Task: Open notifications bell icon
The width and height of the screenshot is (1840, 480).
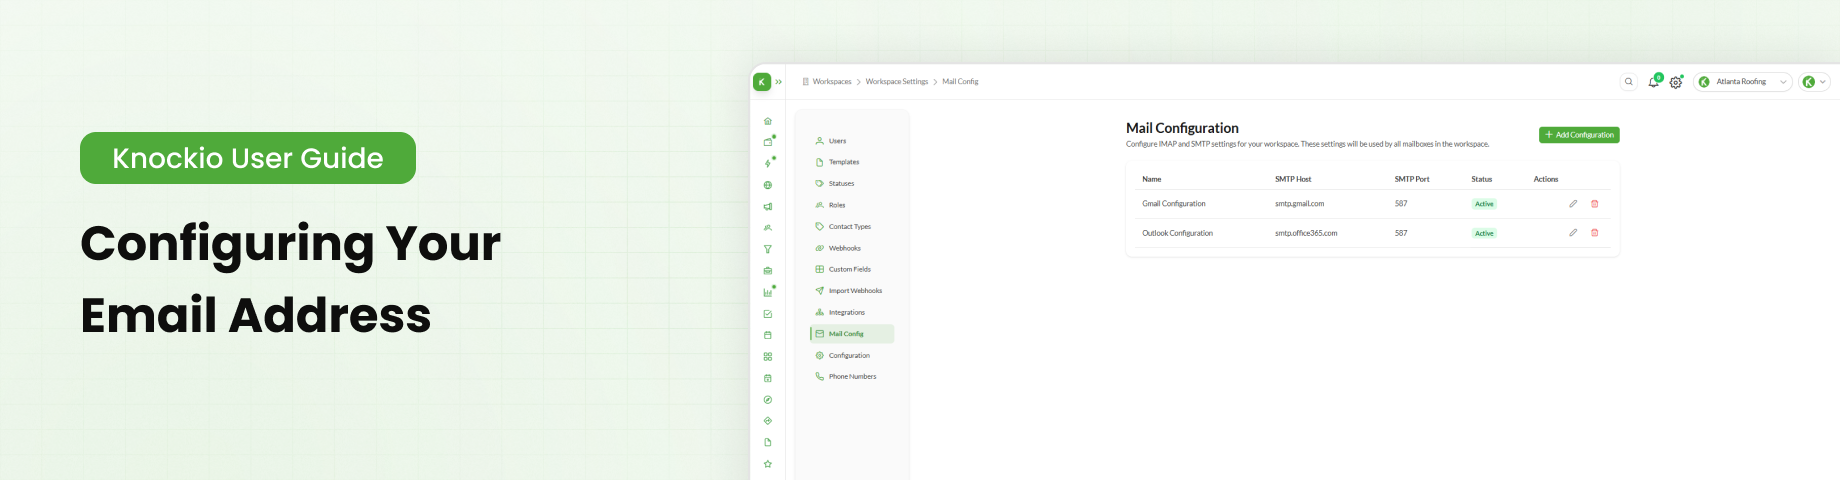Action: pyautogui.click(x=1654, y=82)
